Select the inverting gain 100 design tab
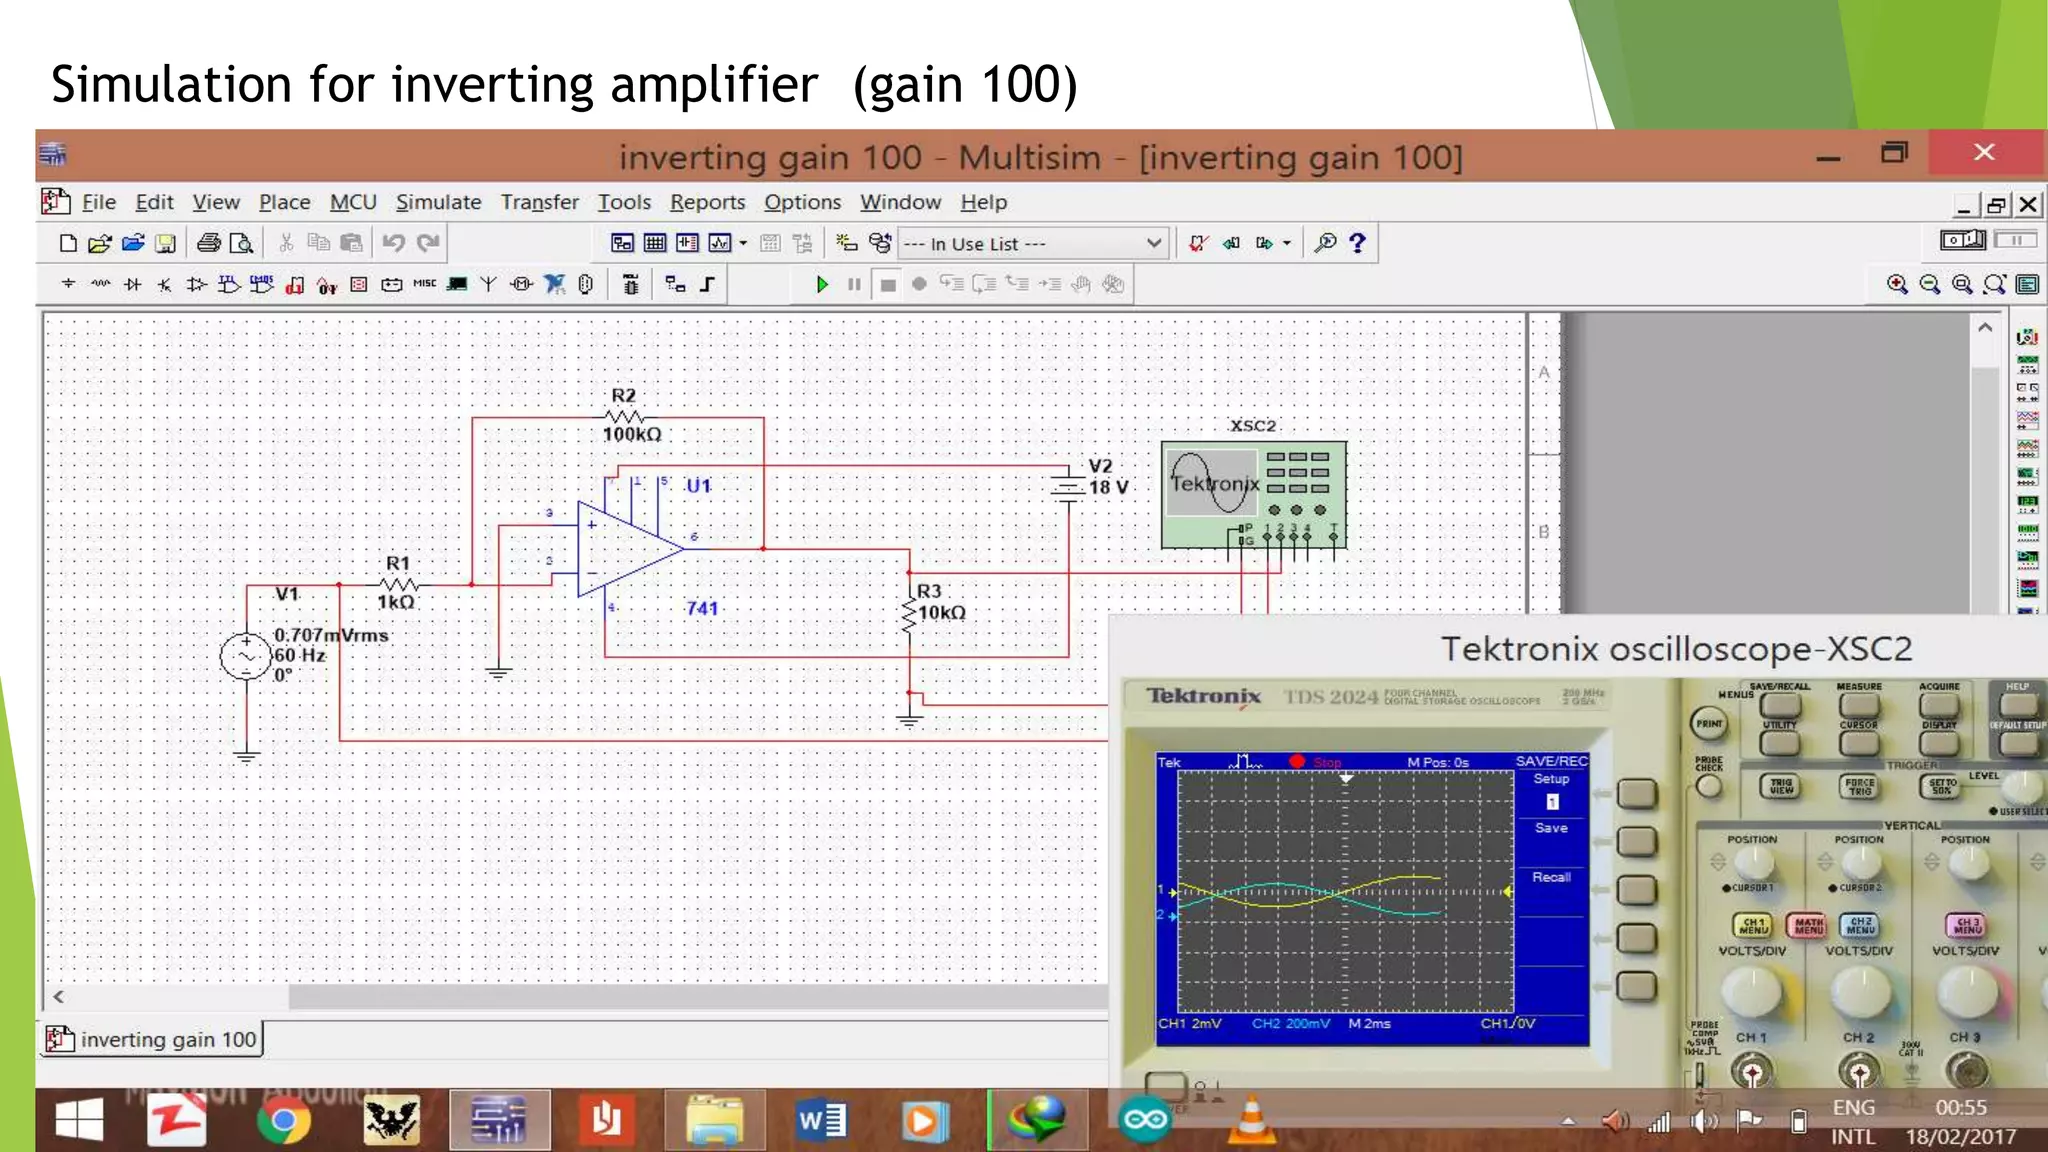 (152, 1040)
